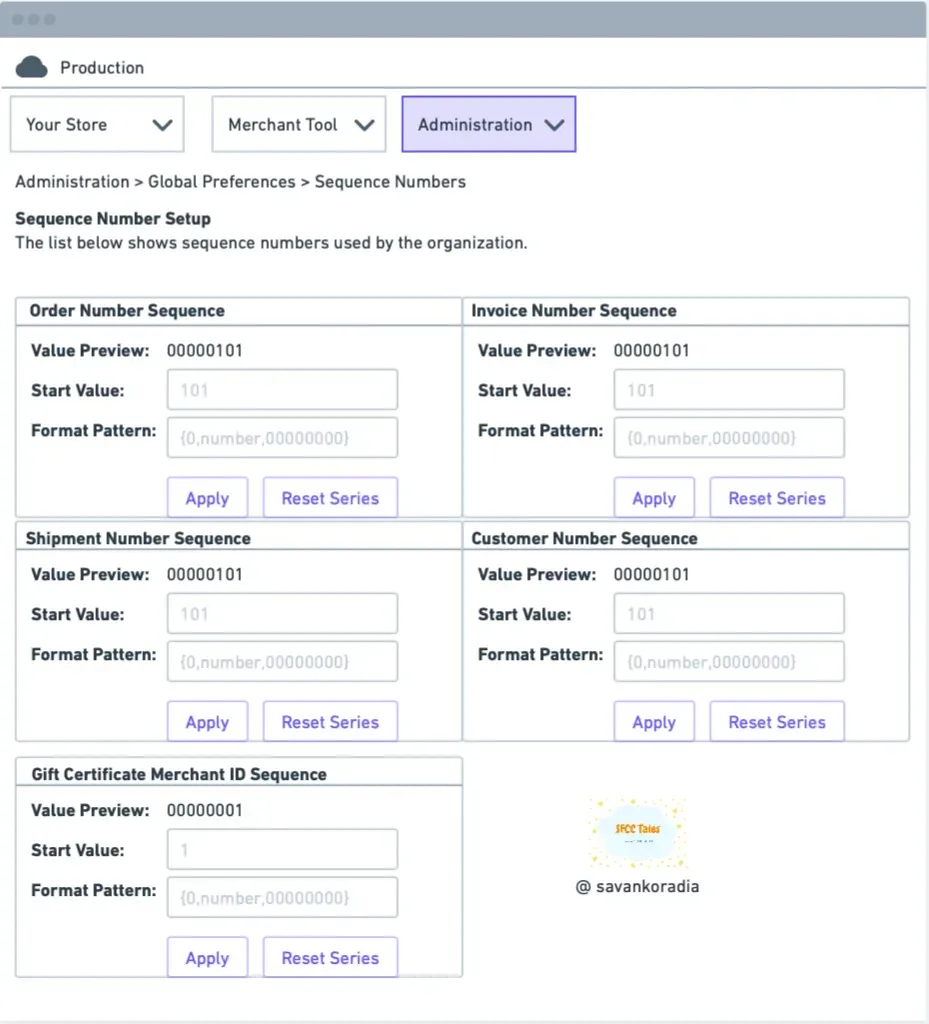Reset the Gift Certificate Merchant ID series

pyautogui.click(x=330, y=957)
